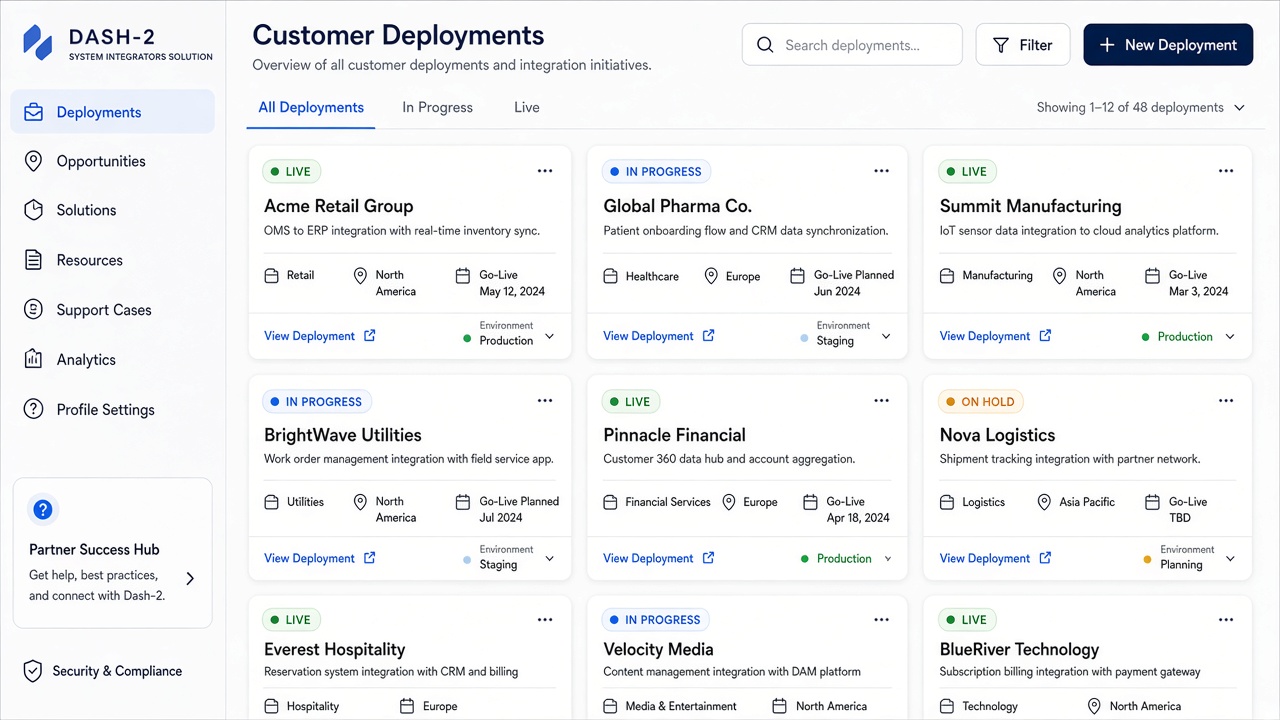Open View Deployment link for Nova Logistics
The image size is (1280, 720).
point(996,558)
